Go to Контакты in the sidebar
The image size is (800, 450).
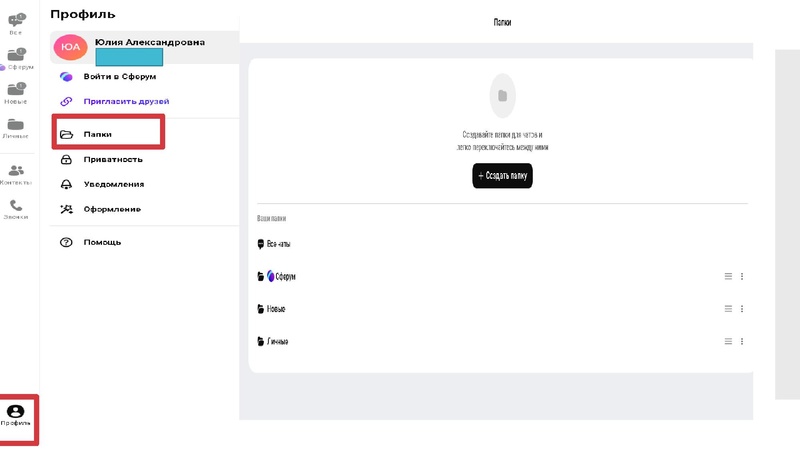pos(16,174)
